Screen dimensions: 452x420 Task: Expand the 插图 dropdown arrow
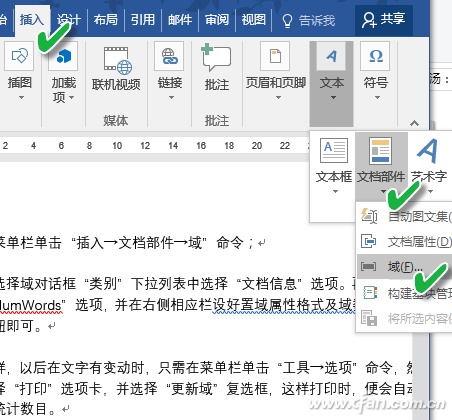point(21,97)
